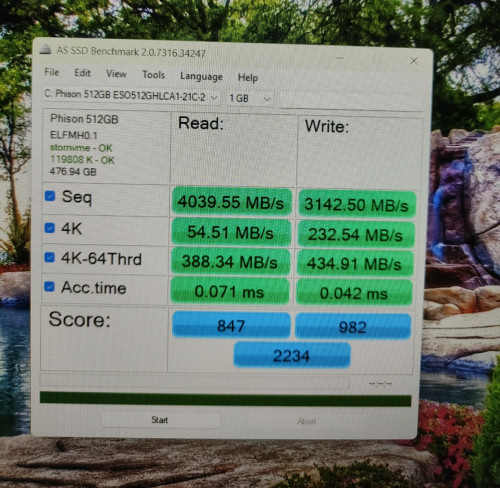Open the Help menu
500x488 pixels.
point(248,78)
